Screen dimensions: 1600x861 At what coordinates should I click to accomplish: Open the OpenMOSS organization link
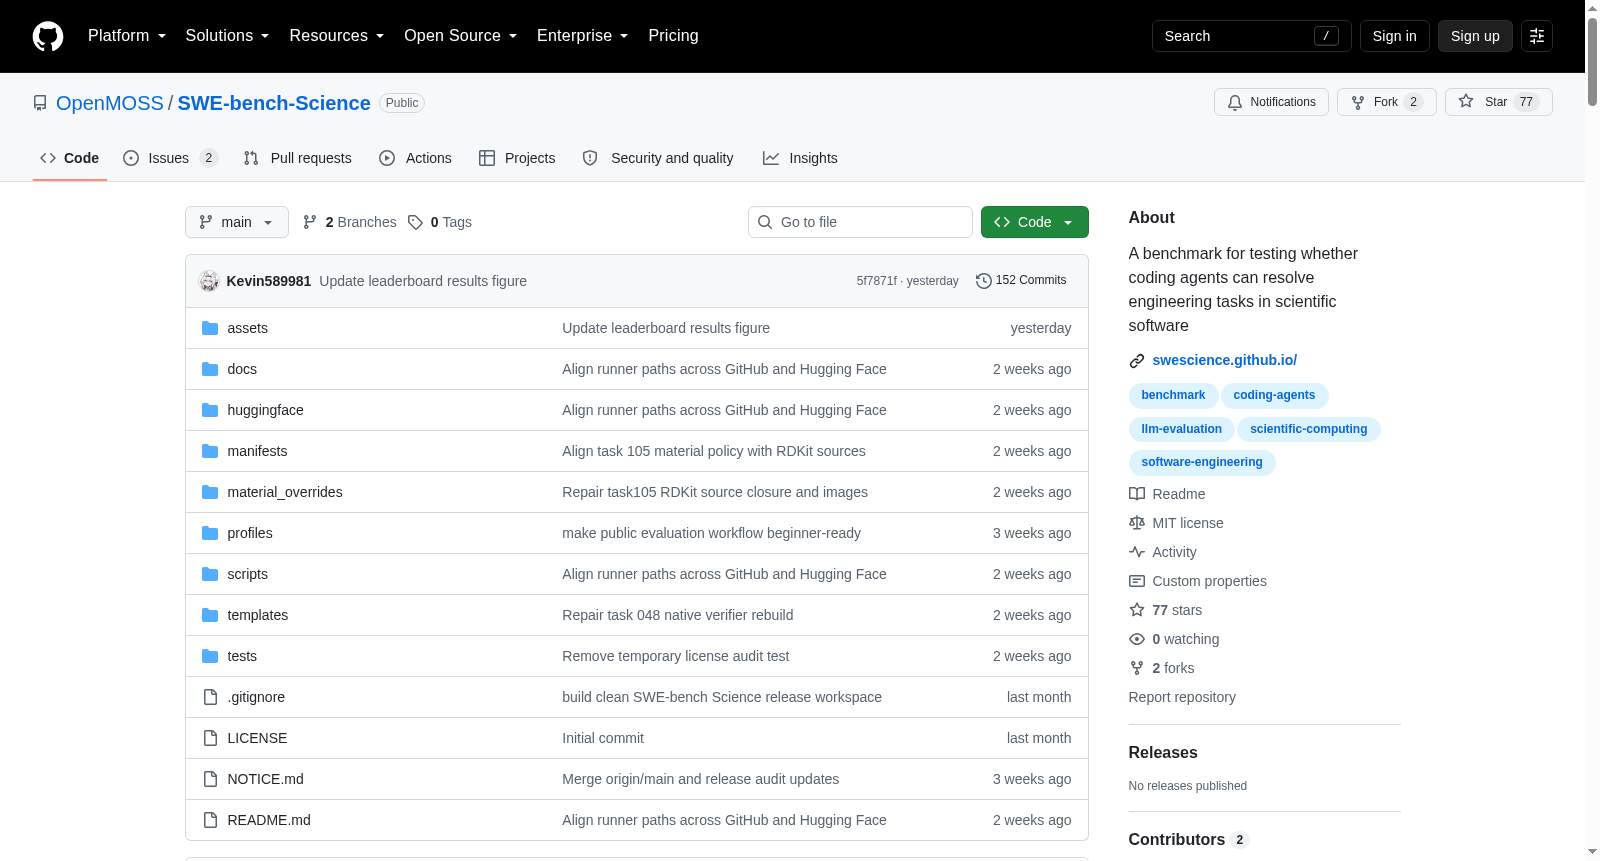click(x=110, y=103)
